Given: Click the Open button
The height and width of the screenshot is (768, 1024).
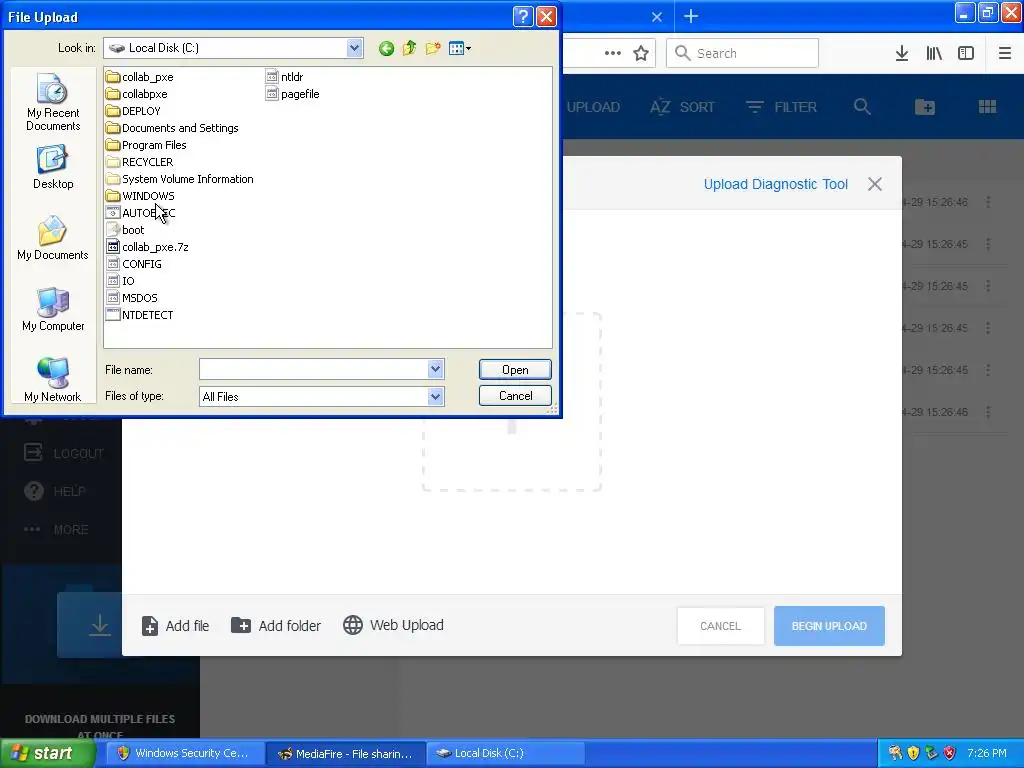Looking at the screenshot, I should [x=515, y=370].
